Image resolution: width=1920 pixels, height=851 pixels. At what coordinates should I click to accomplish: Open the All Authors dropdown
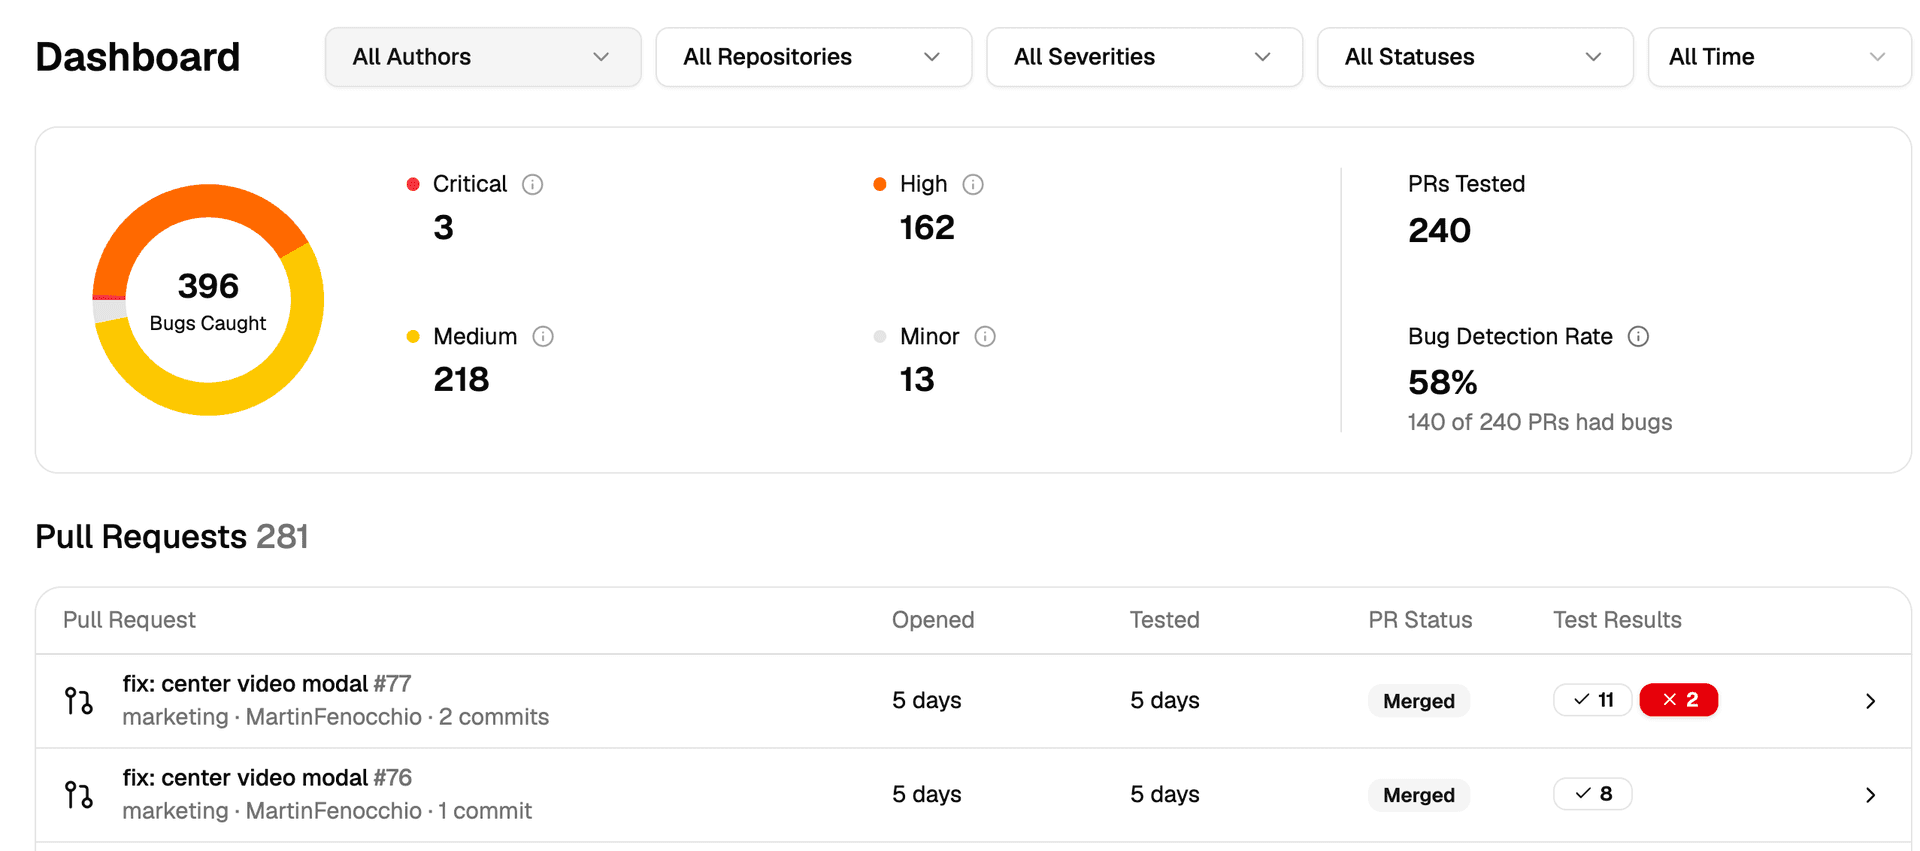pos(483,57)
